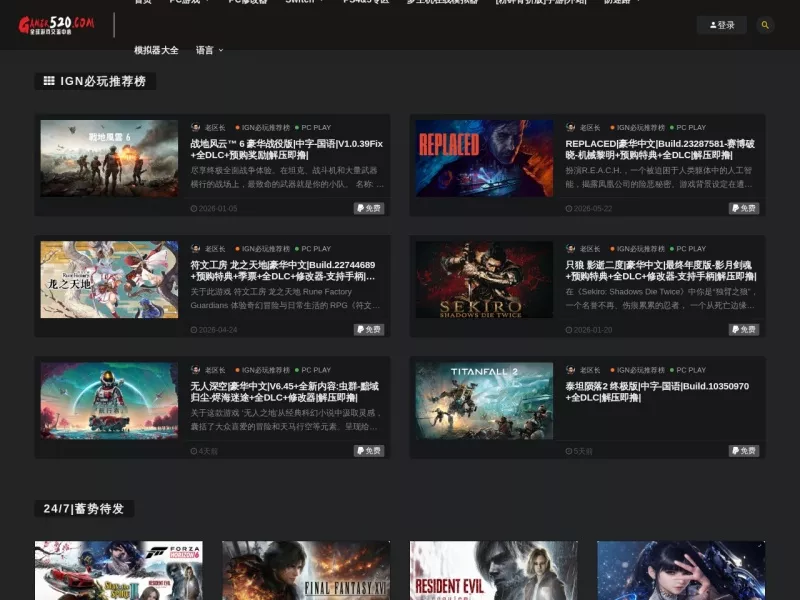Screen dimensions: 800x600
Task: Open the Titanfall 2 cover thumbnail
Action: click(x=484, y=401)
